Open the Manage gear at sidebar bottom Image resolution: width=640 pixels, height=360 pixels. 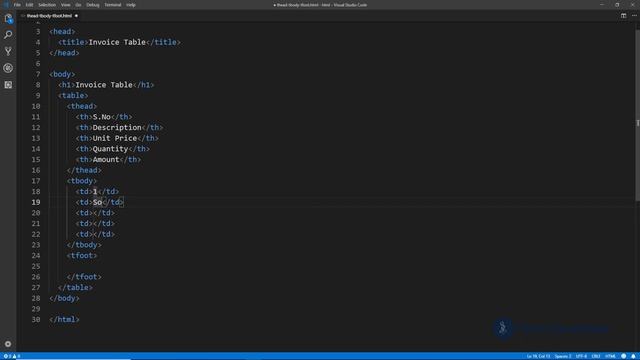(8, 344)
